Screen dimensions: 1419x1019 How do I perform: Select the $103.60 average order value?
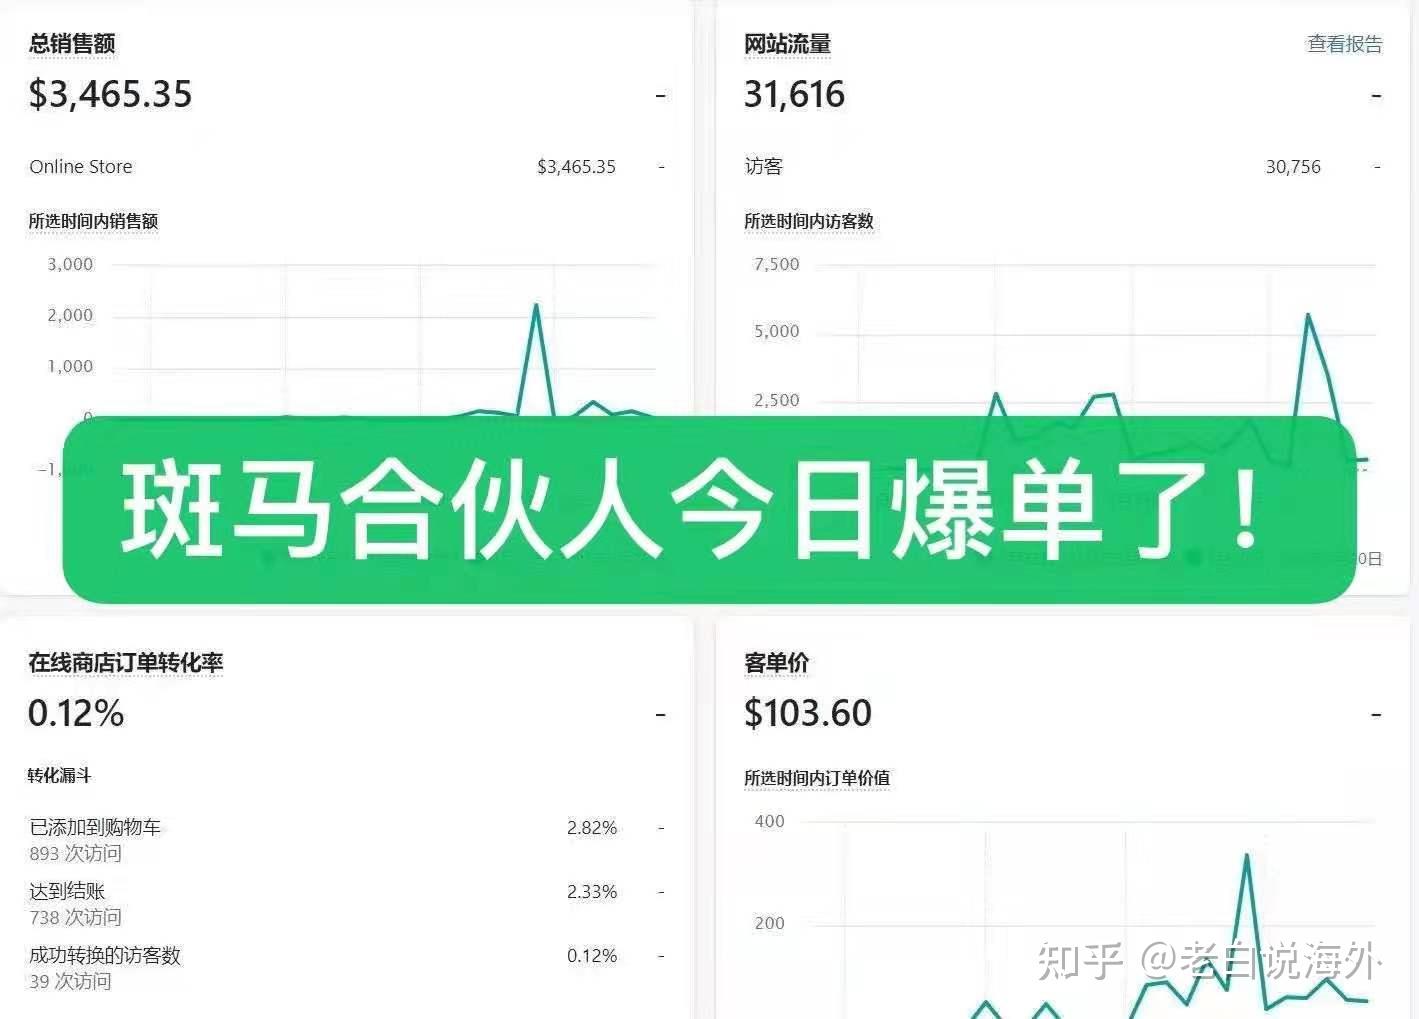808,713
